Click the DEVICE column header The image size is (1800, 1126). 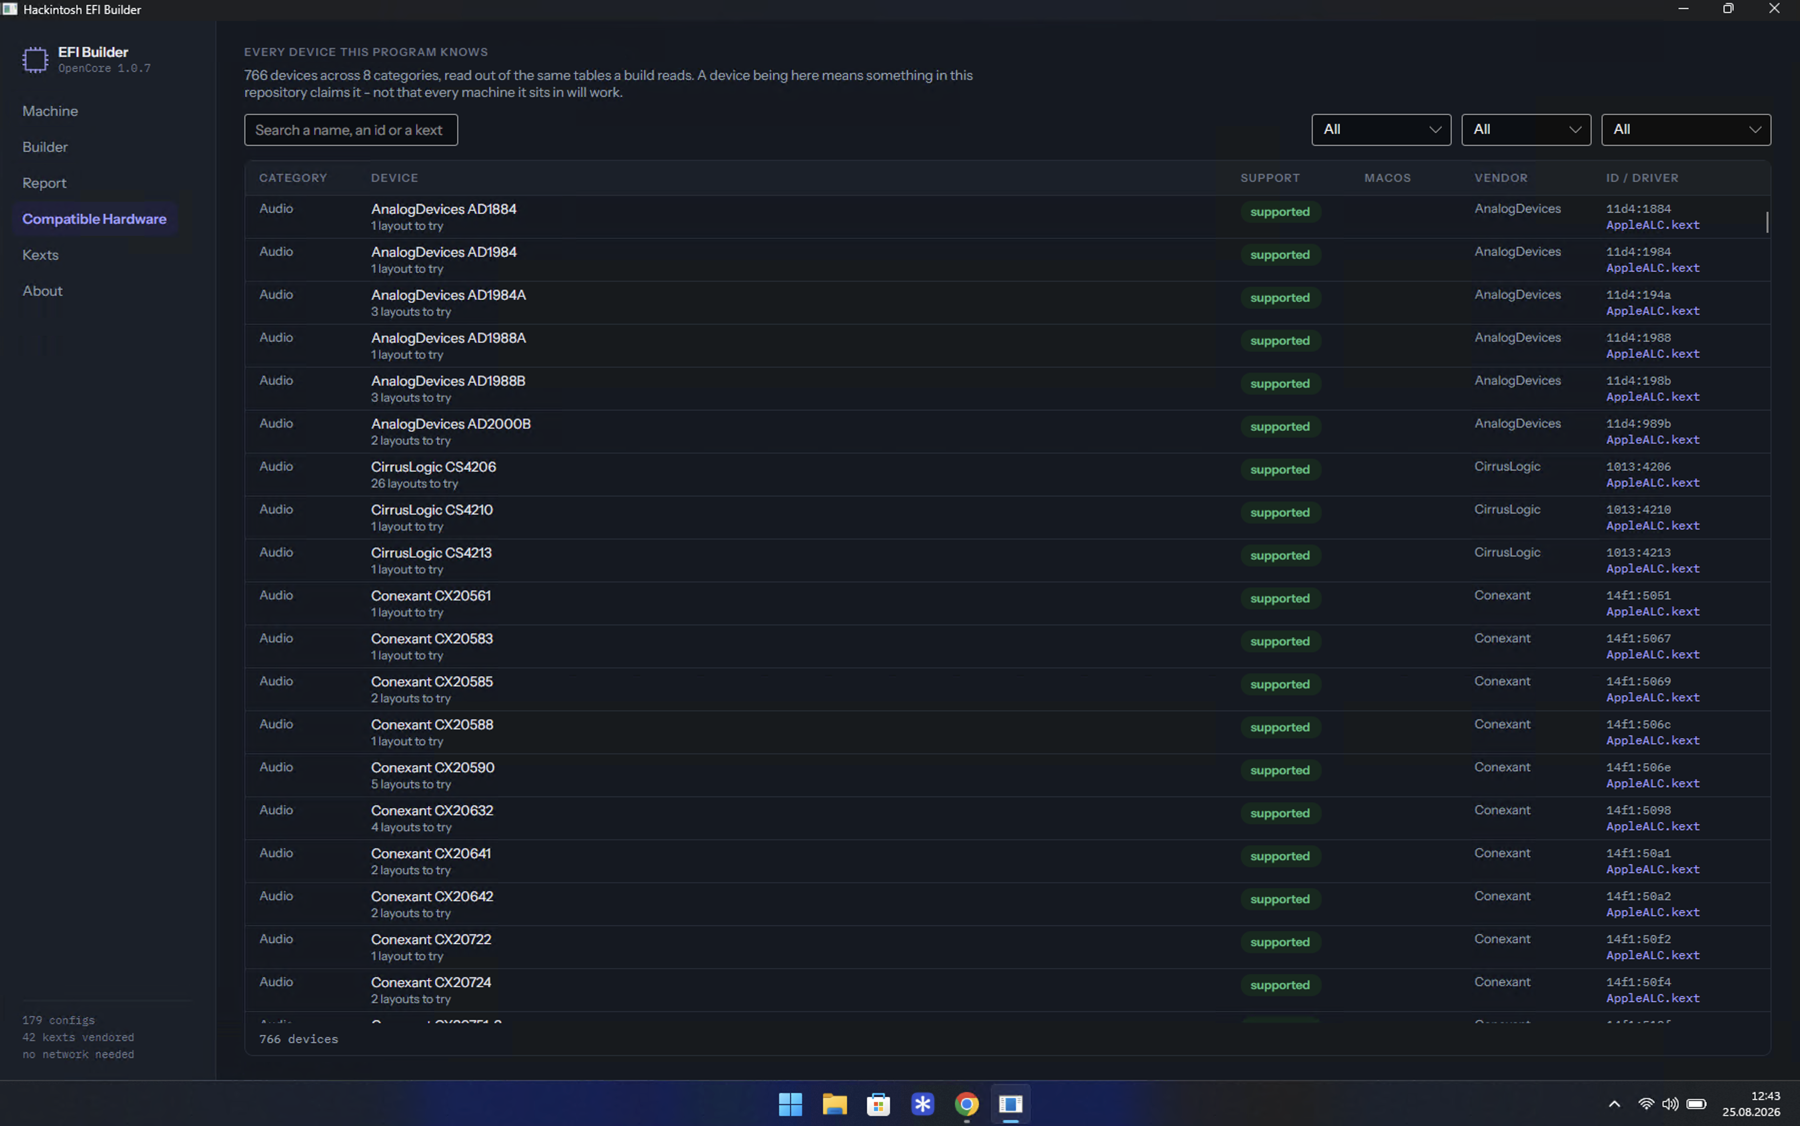tap(395, 178)
